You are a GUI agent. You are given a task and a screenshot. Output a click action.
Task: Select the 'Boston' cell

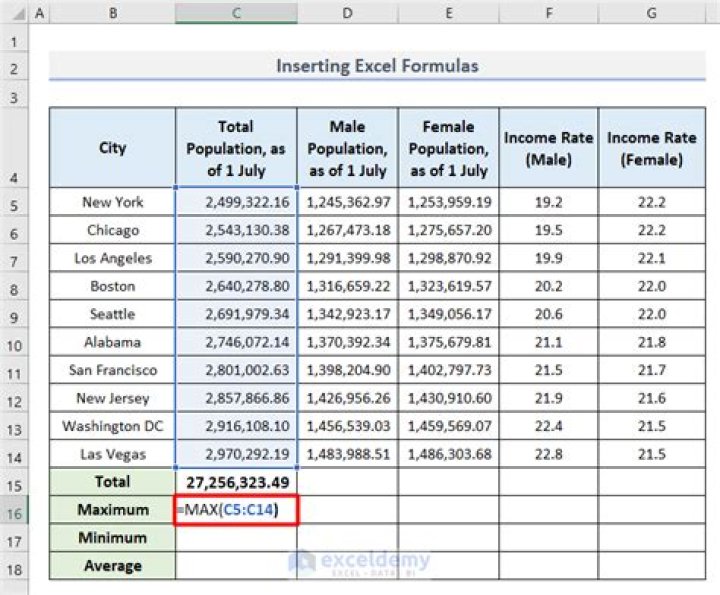coord(112,286)
